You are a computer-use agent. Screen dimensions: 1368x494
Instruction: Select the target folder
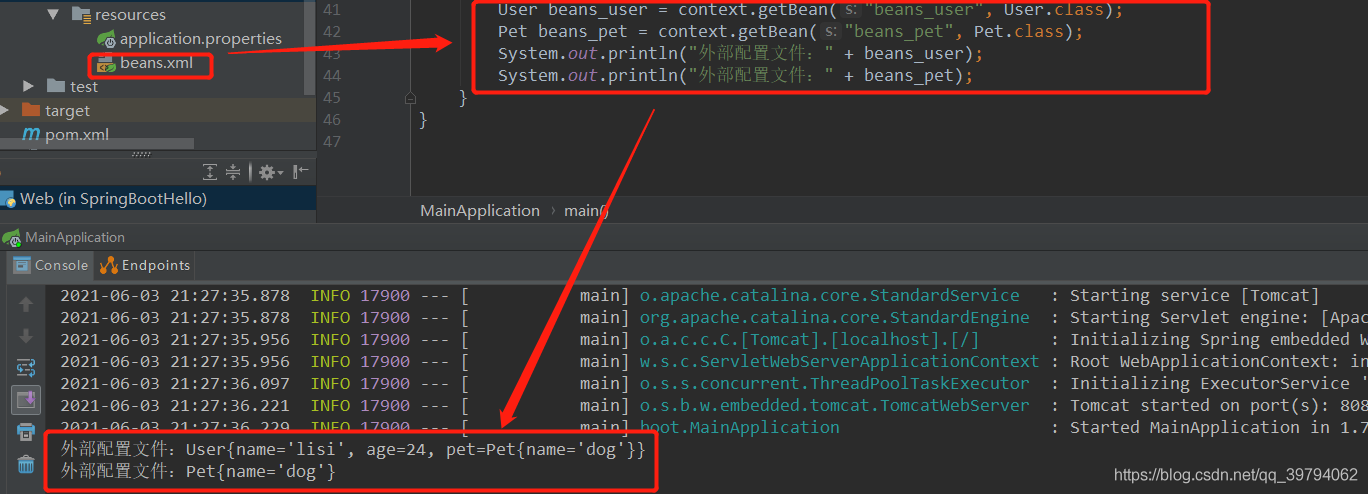point(67,111)
